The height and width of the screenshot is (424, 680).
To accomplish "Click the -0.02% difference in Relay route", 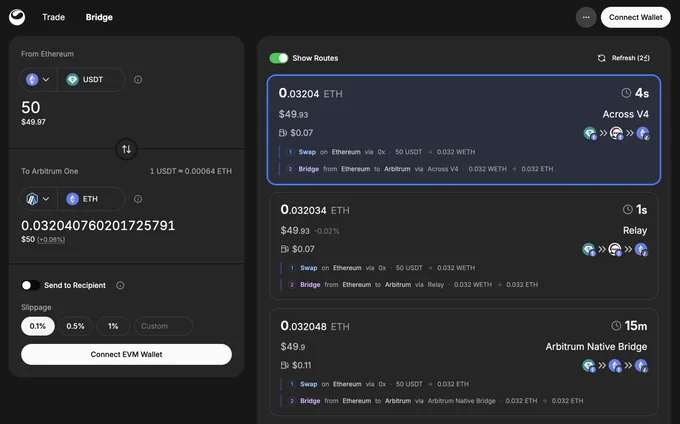I will click(327, 231).
